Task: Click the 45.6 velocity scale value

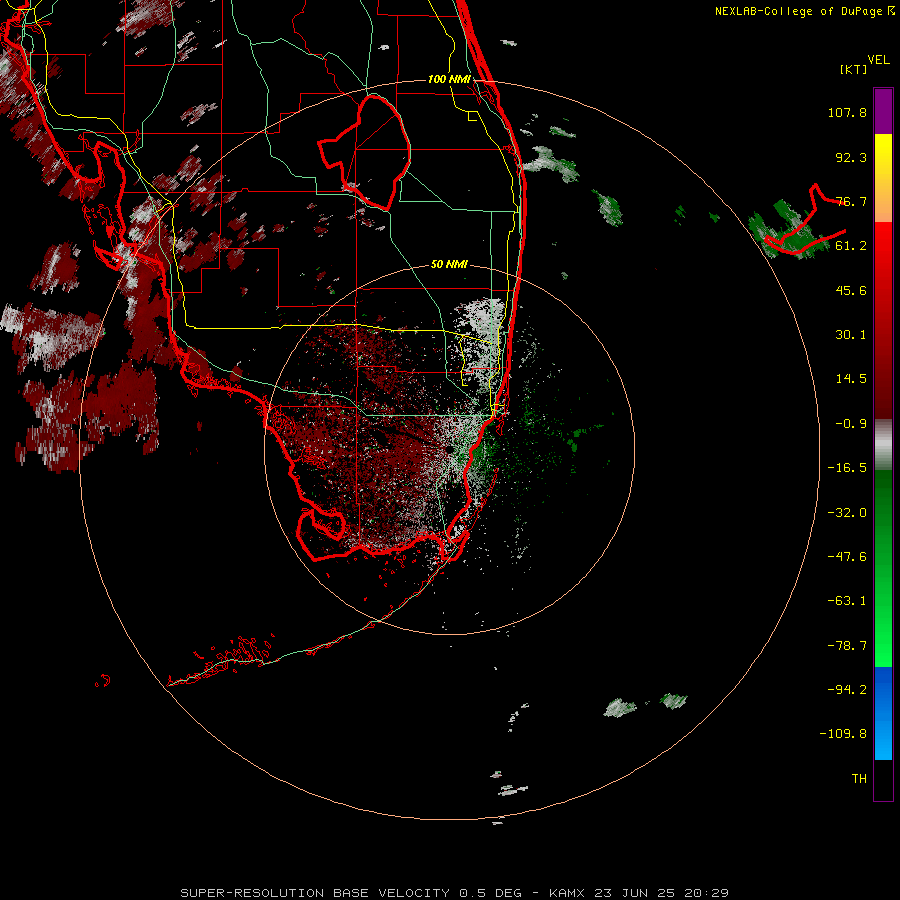Action: tap(851, 290)
